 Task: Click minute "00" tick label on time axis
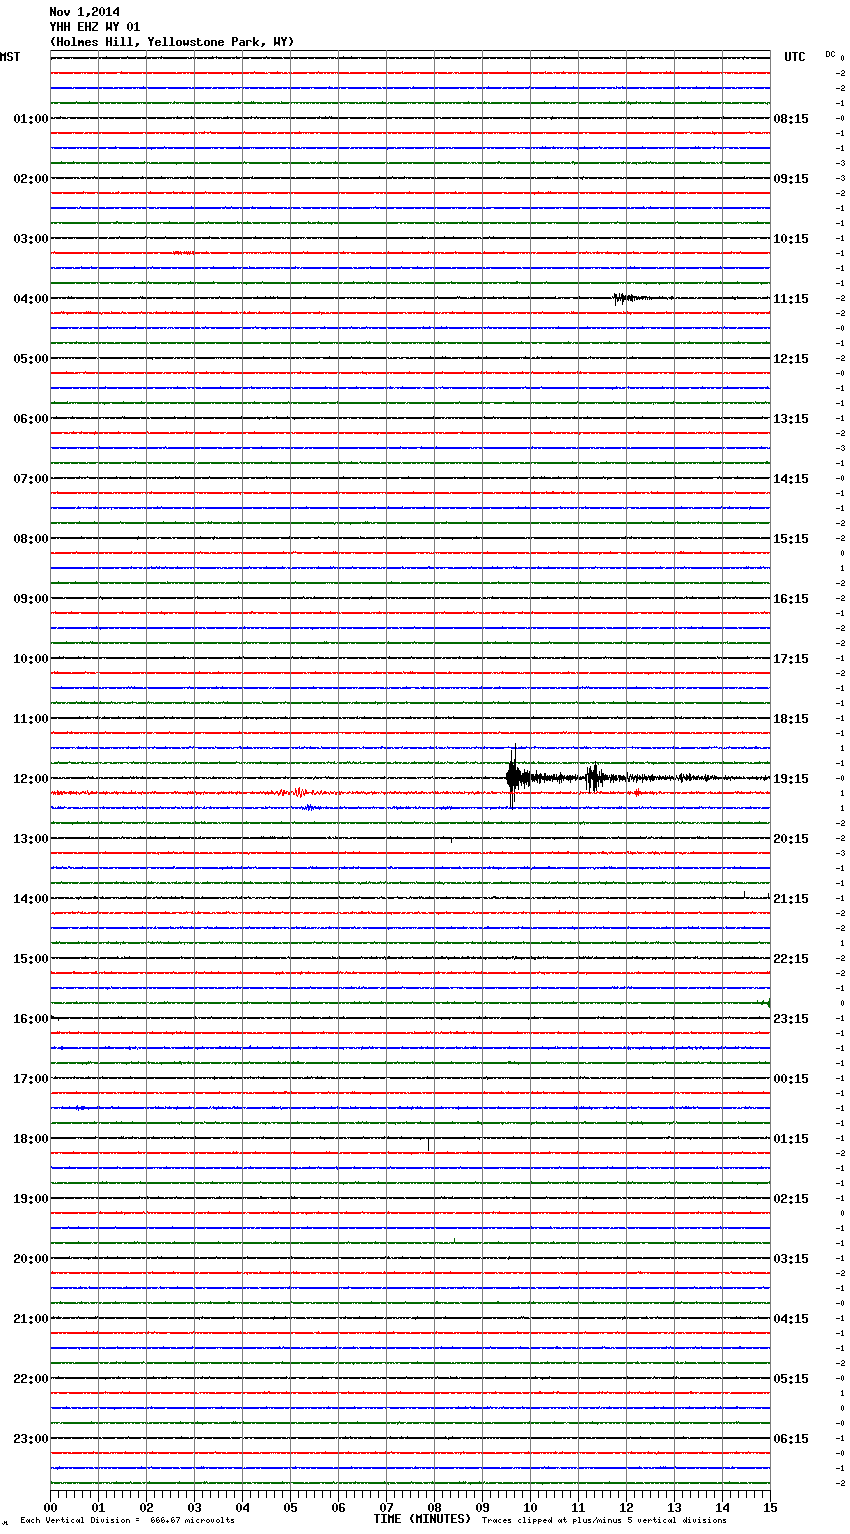(51, 1507)
